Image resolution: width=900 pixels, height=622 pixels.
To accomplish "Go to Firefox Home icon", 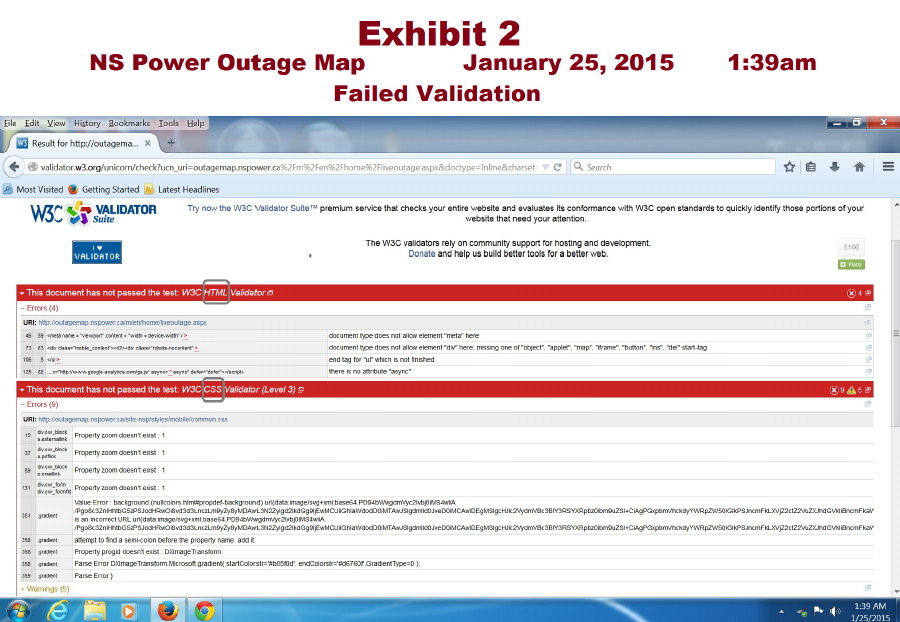I will 859,167.
